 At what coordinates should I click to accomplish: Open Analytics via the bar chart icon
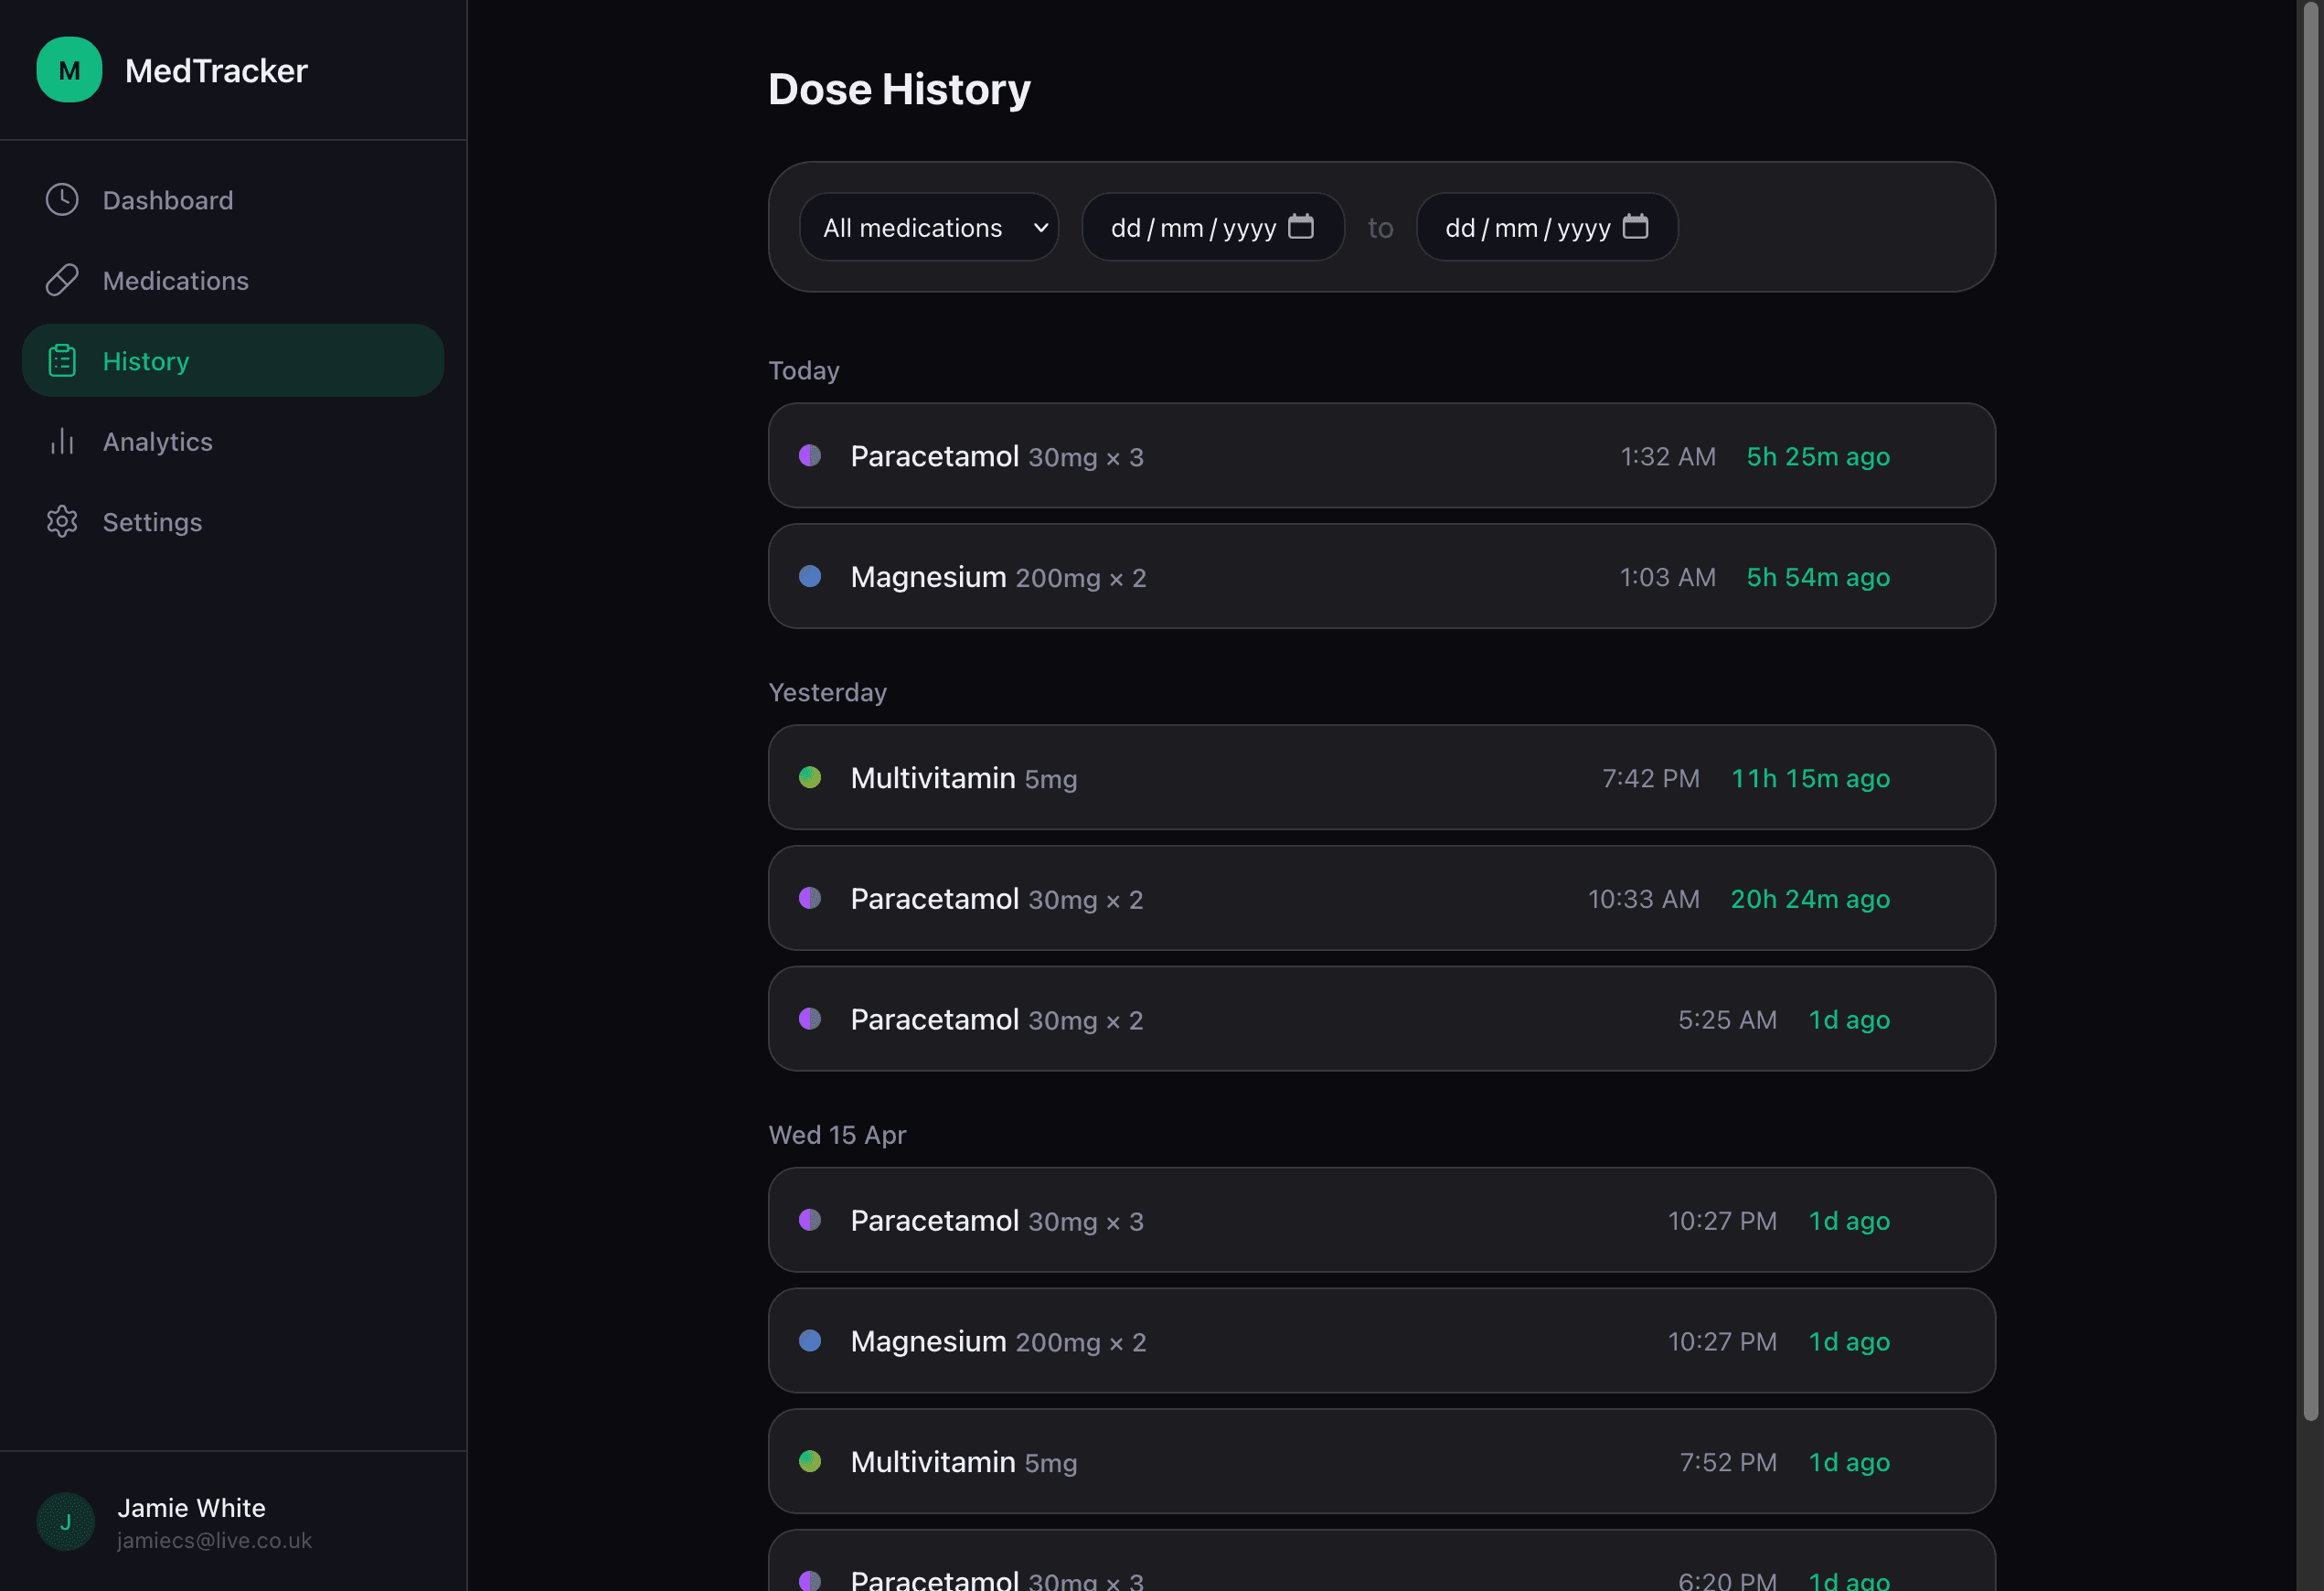click(x=61, y=441)
